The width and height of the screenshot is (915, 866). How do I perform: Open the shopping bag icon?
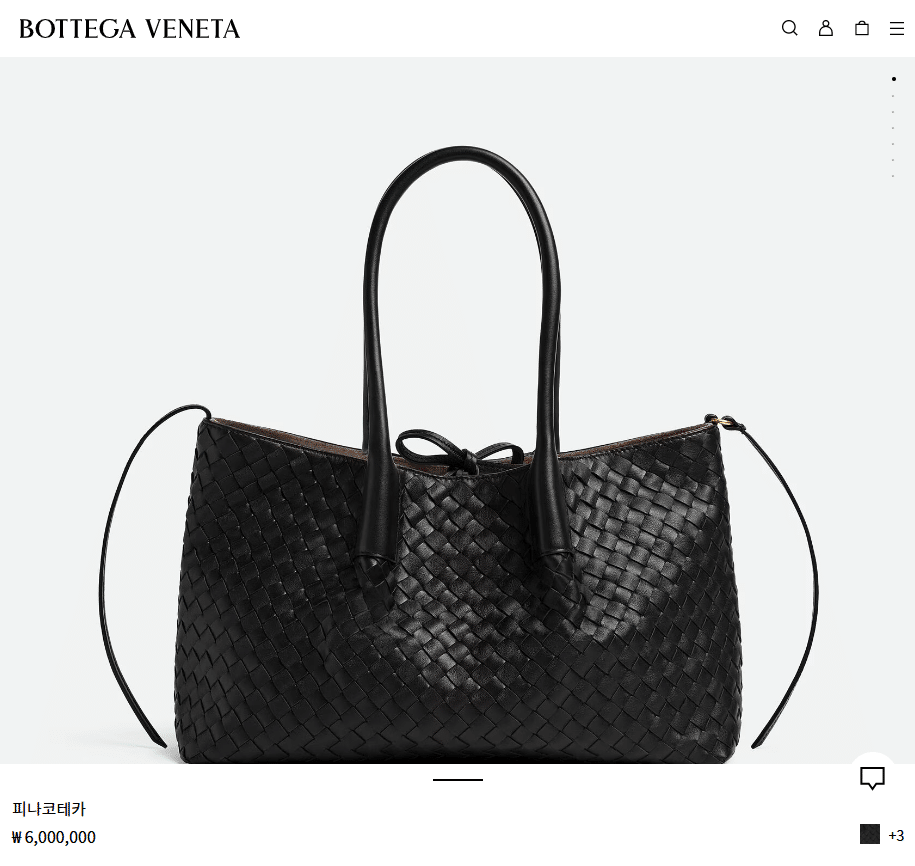tap(862, 28)
